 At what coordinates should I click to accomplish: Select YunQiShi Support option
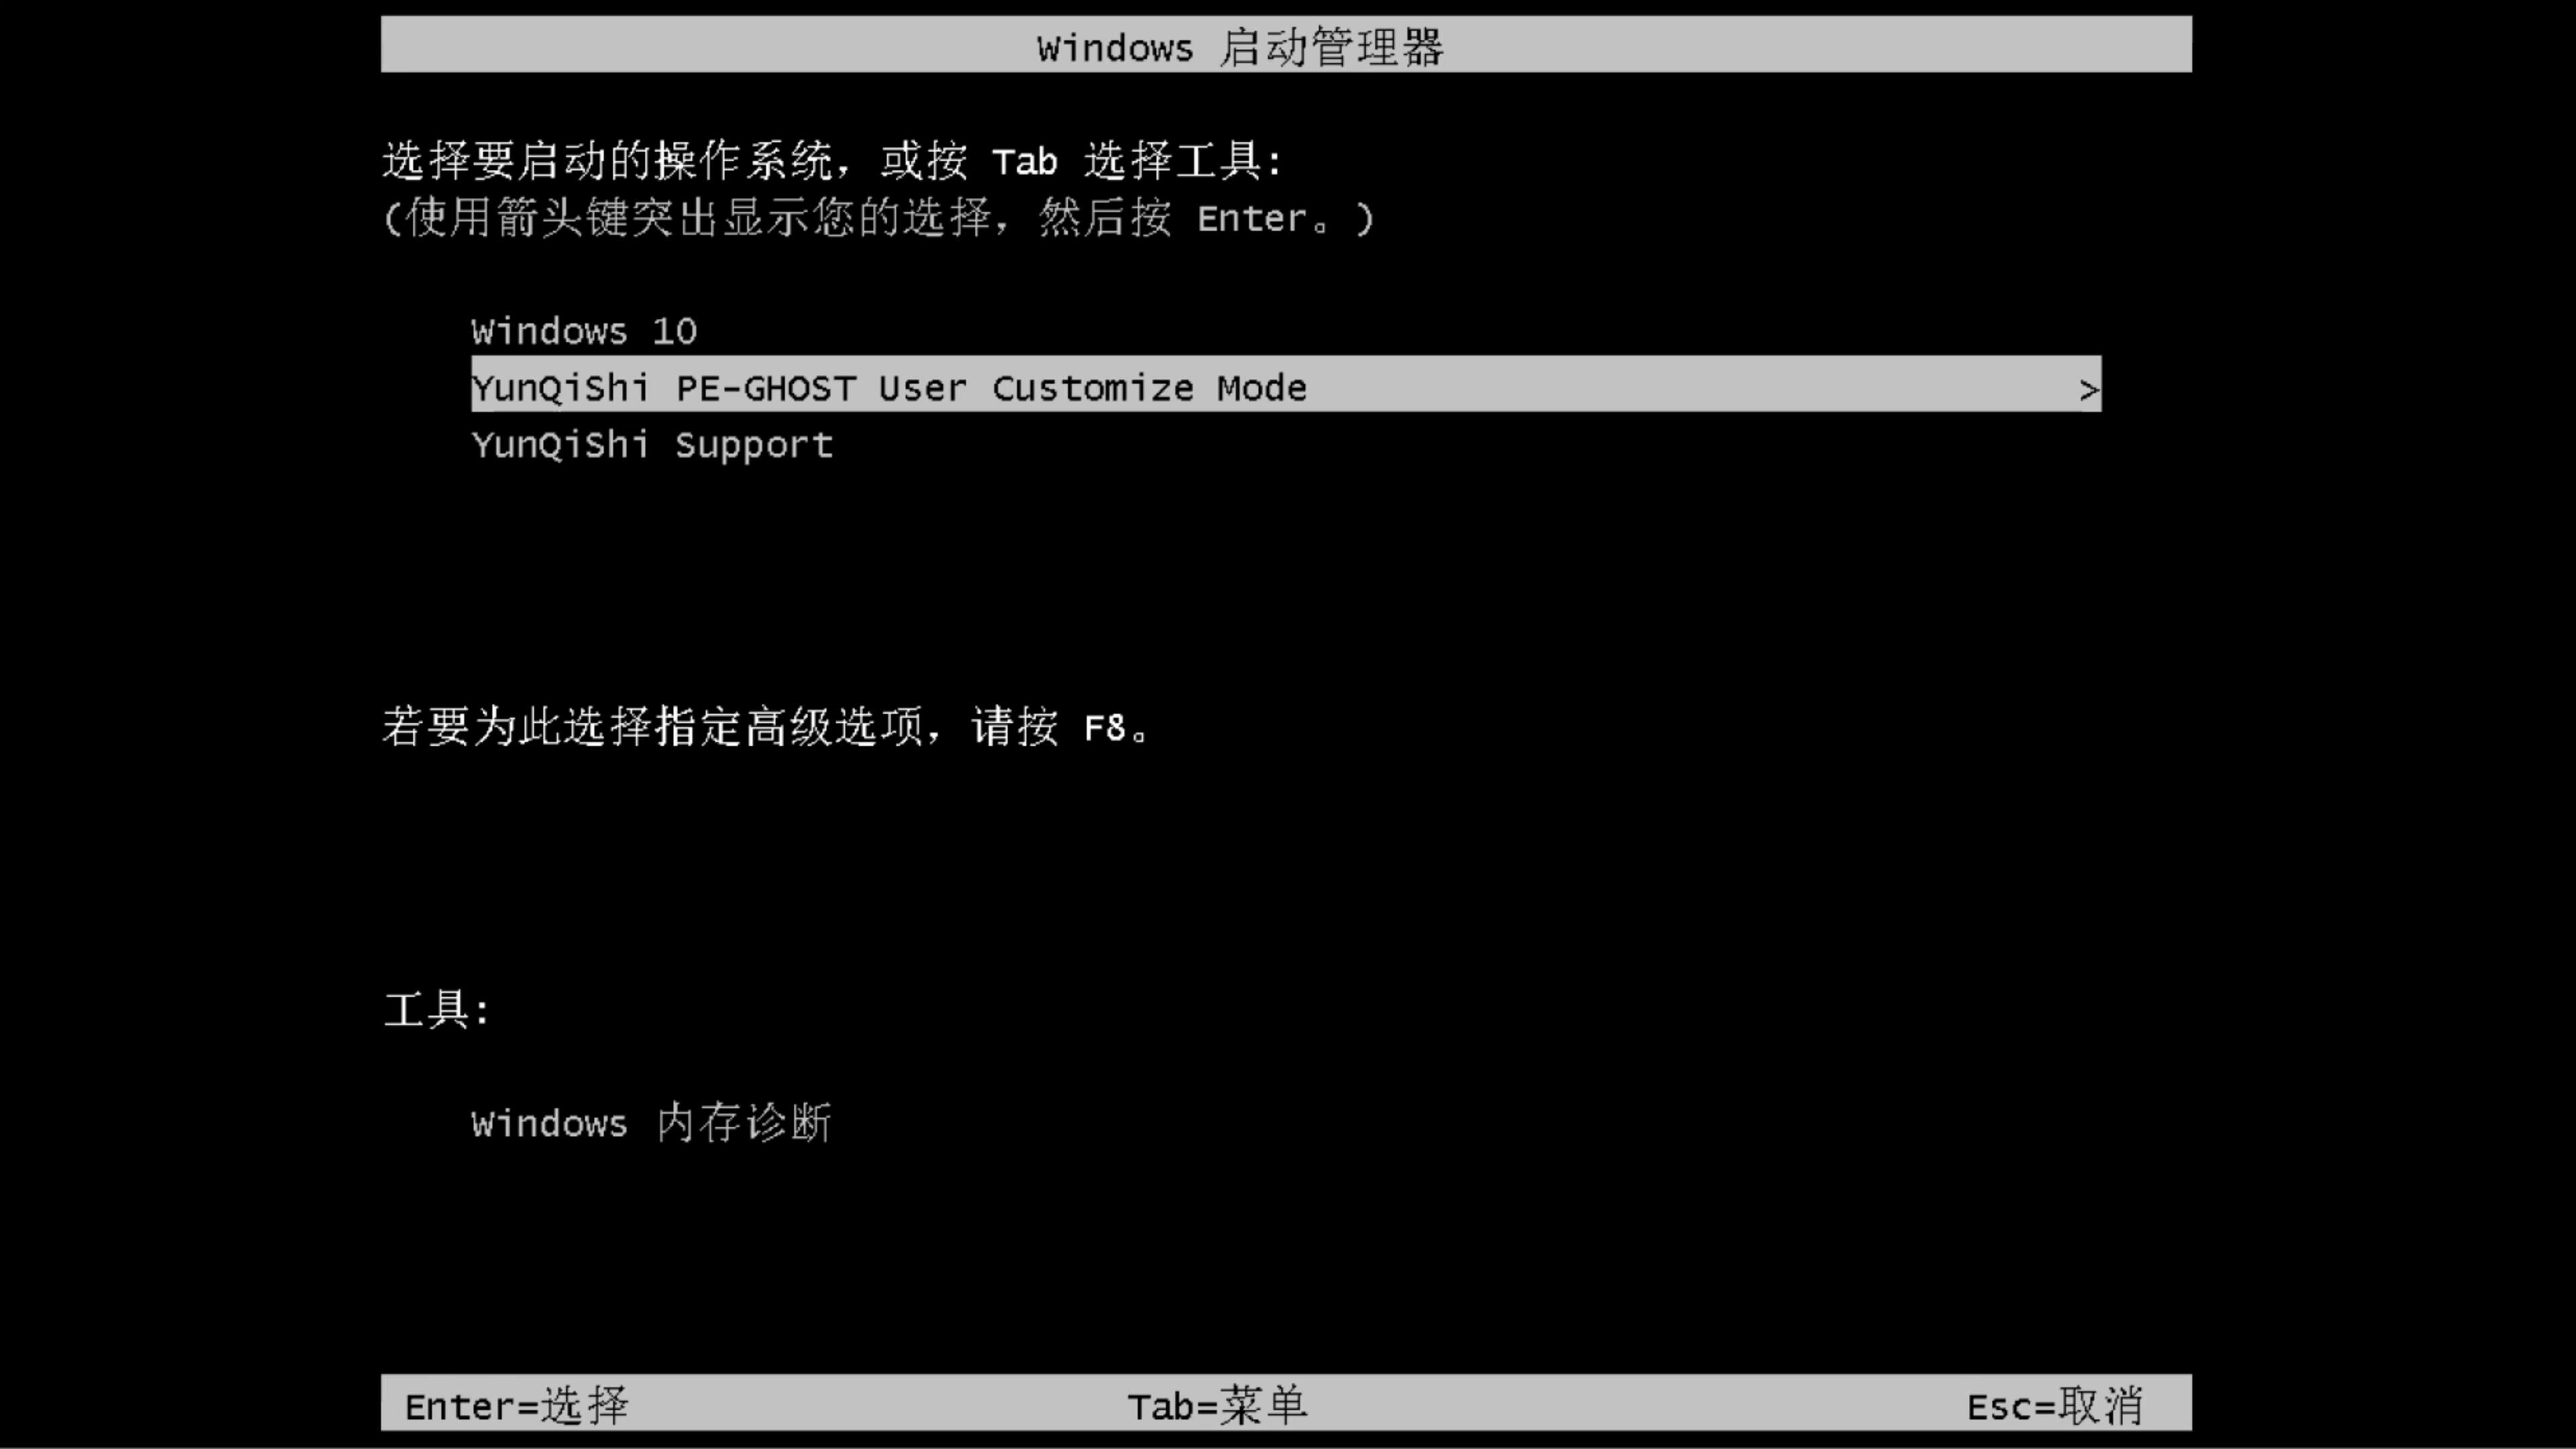651,444
